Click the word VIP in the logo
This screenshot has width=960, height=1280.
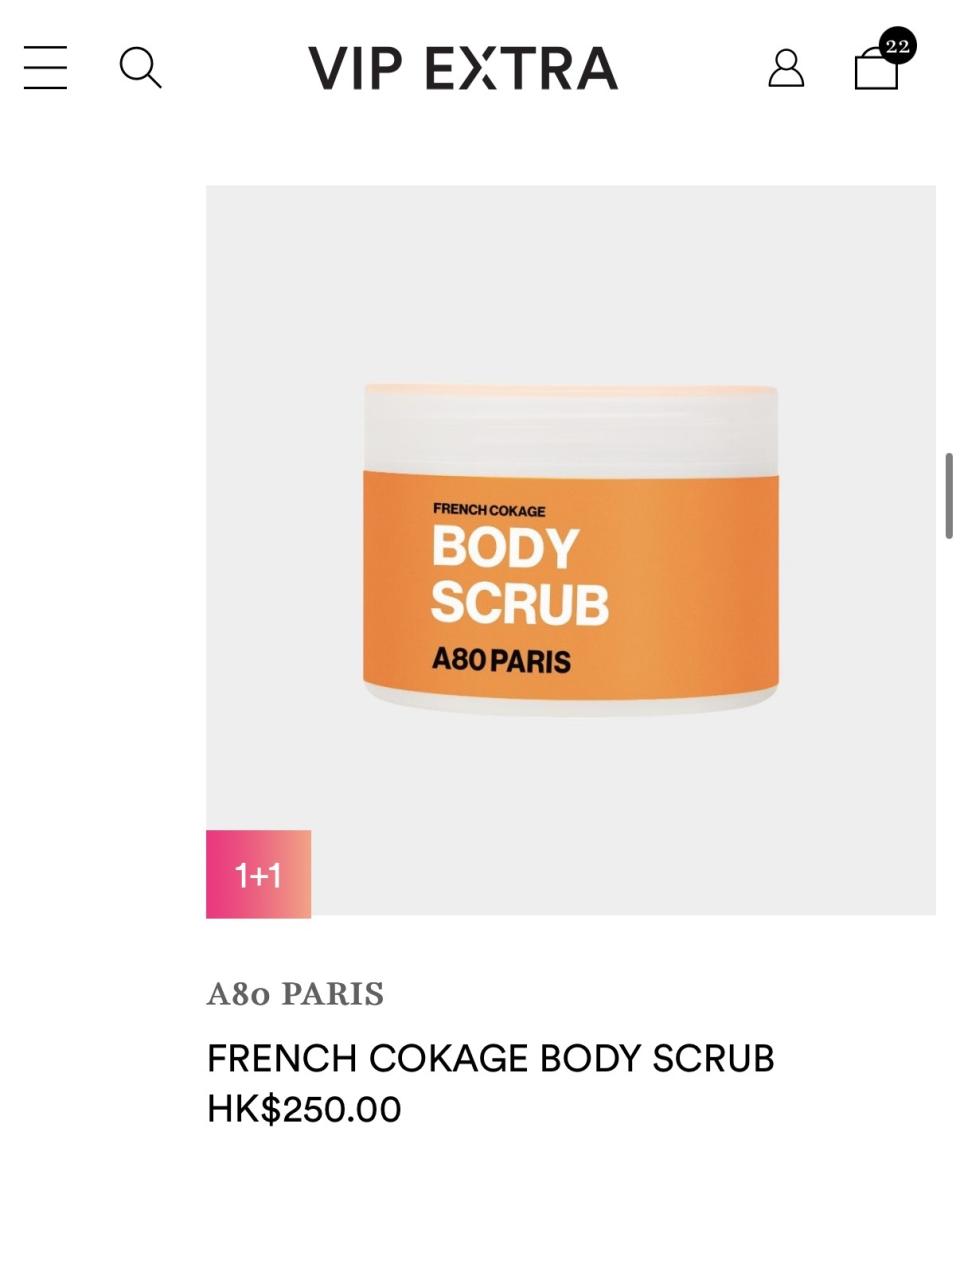[355, 68]
